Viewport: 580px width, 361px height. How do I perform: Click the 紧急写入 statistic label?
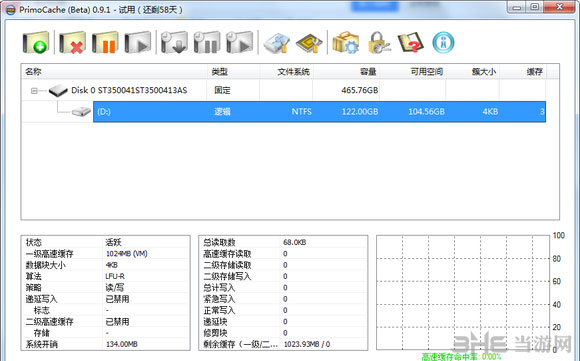click(x=219, y=299)
